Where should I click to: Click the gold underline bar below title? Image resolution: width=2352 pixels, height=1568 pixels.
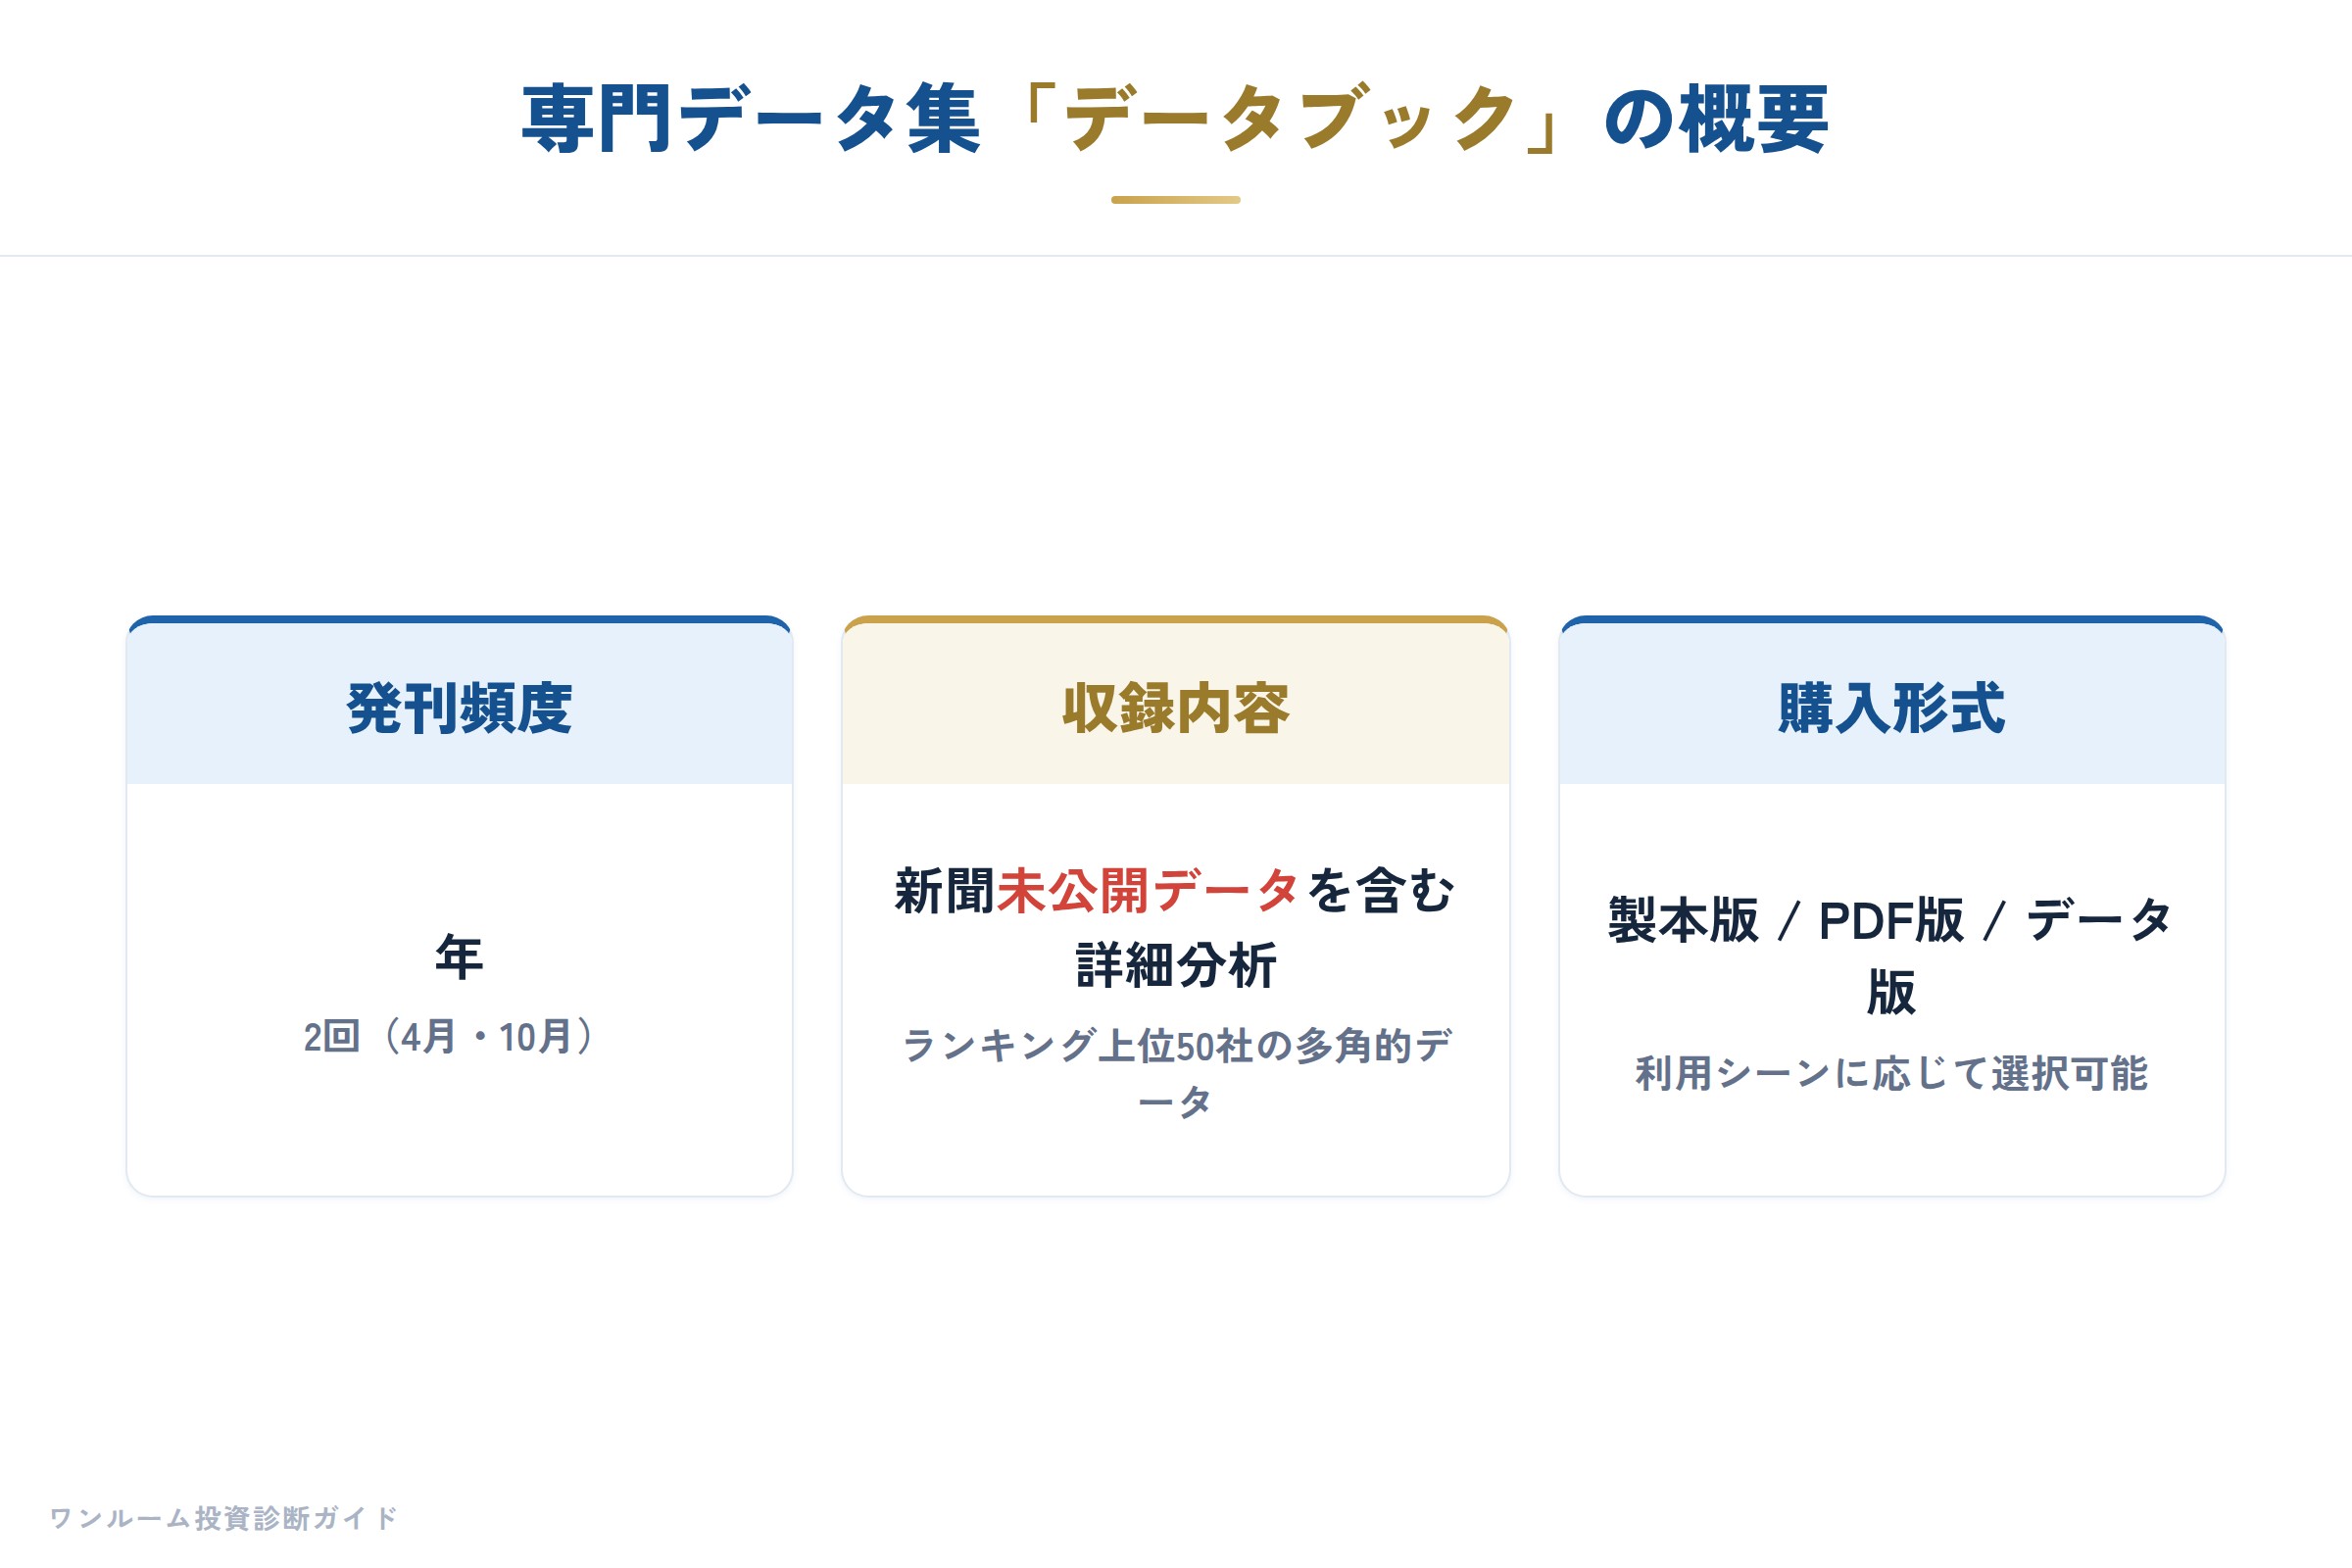point(1176,200)
